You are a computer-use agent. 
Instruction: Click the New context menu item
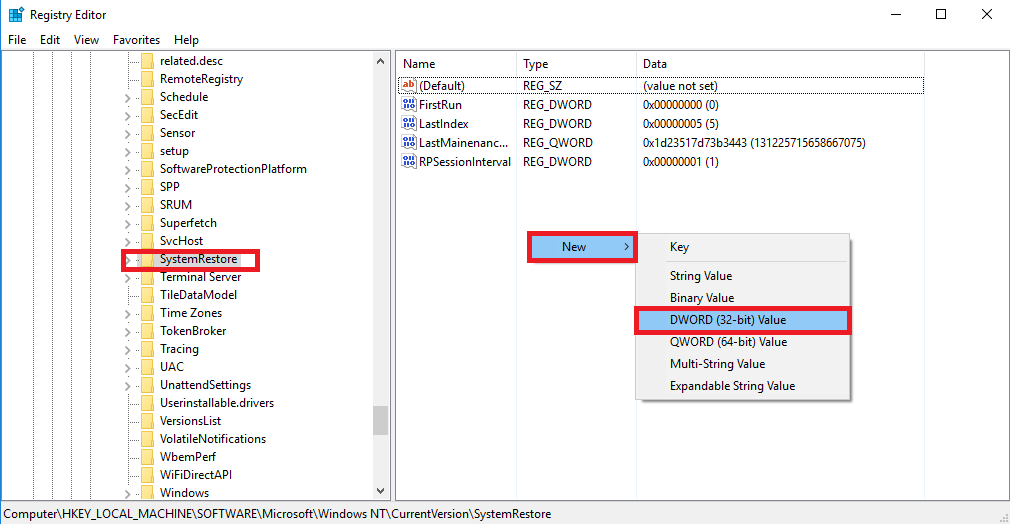[x=582, y=247]
